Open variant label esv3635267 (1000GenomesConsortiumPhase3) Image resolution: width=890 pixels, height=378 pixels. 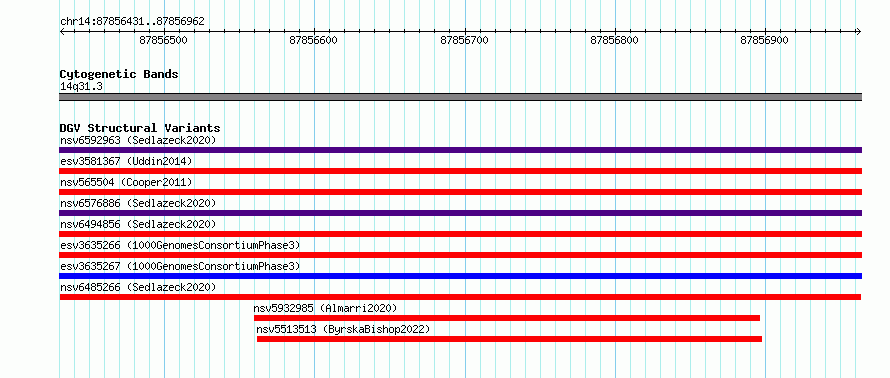pos(180,266)
